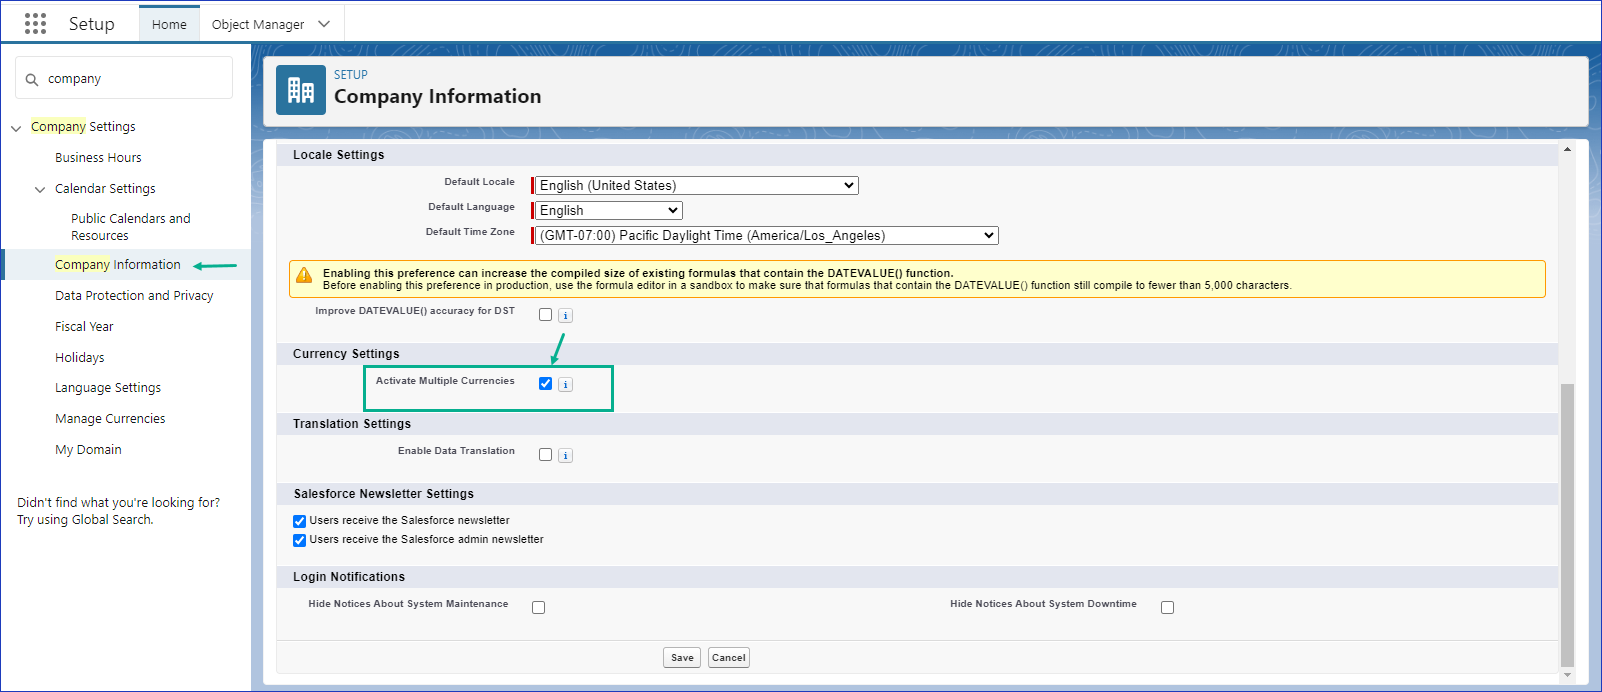Open the App Launcher grid icon
1602x692 pixels.
click(x=35, y=24)
